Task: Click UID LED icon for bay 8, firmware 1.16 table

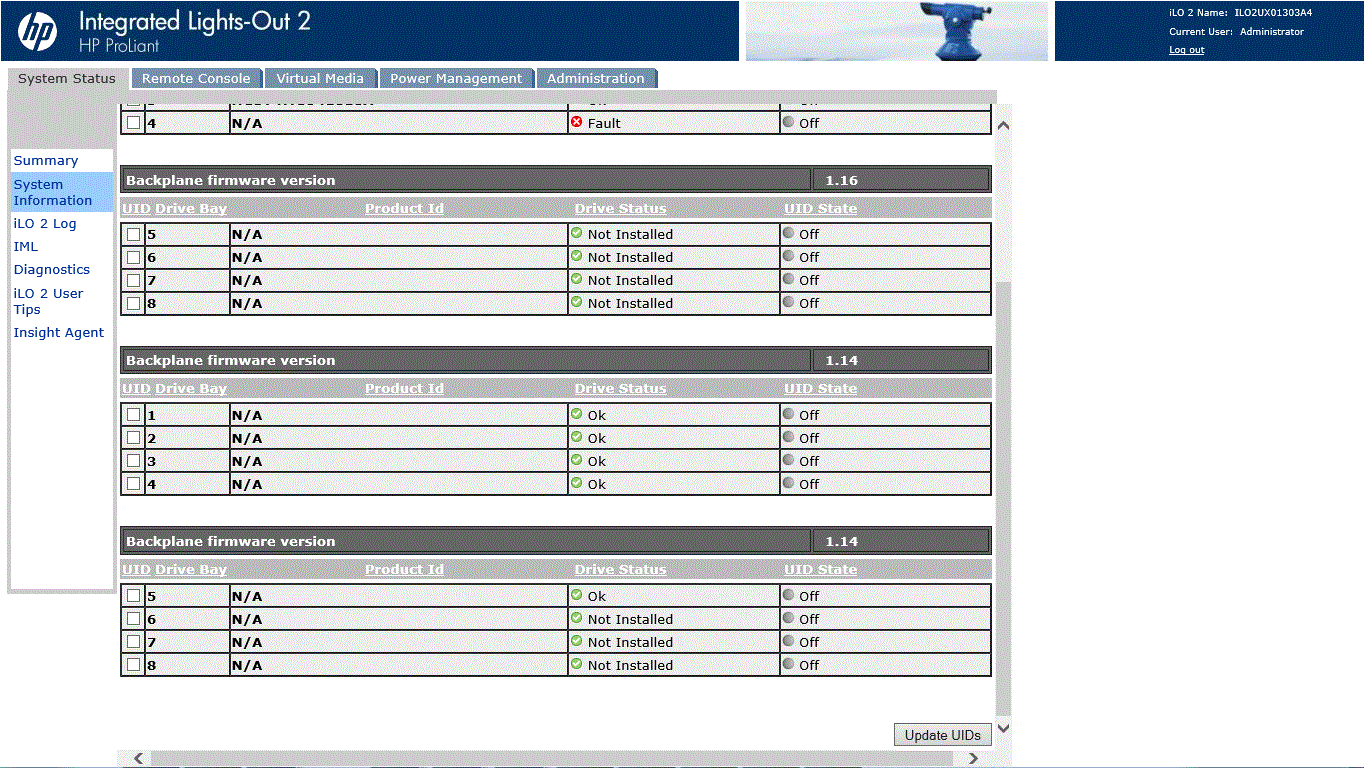Action: pyautogui.click(x=789, y=302)
